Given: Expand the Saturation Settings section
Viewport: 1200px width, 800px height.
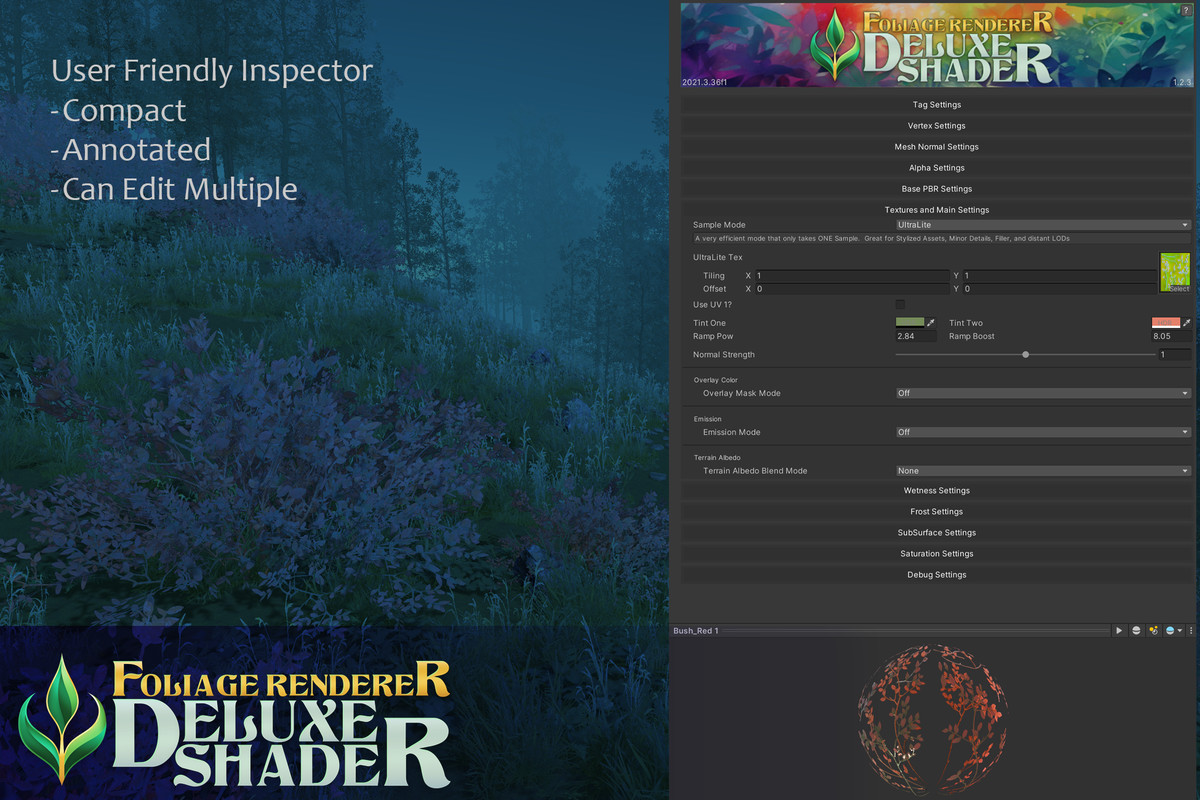Looking at the screenshot, I should pyautogui.click(x=937, y=554).
